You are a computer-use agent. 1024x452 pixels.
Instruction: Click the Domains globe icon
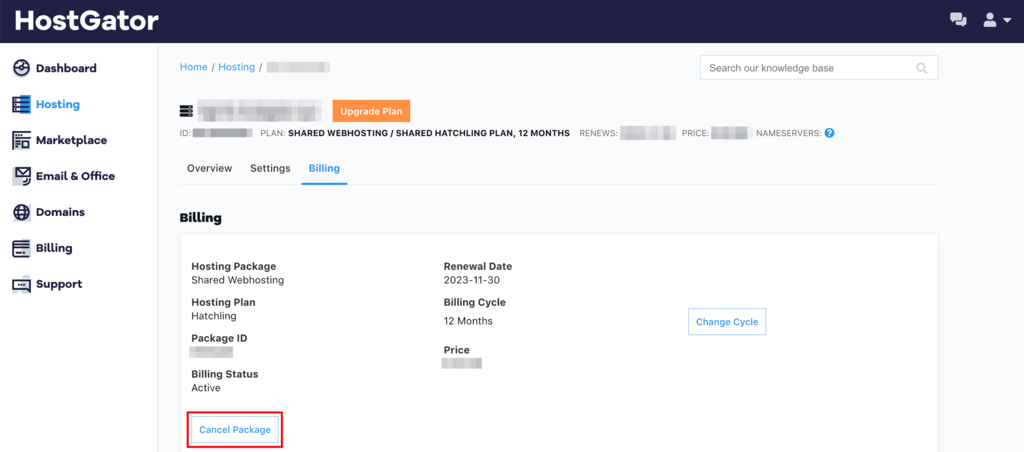[21, 212]
